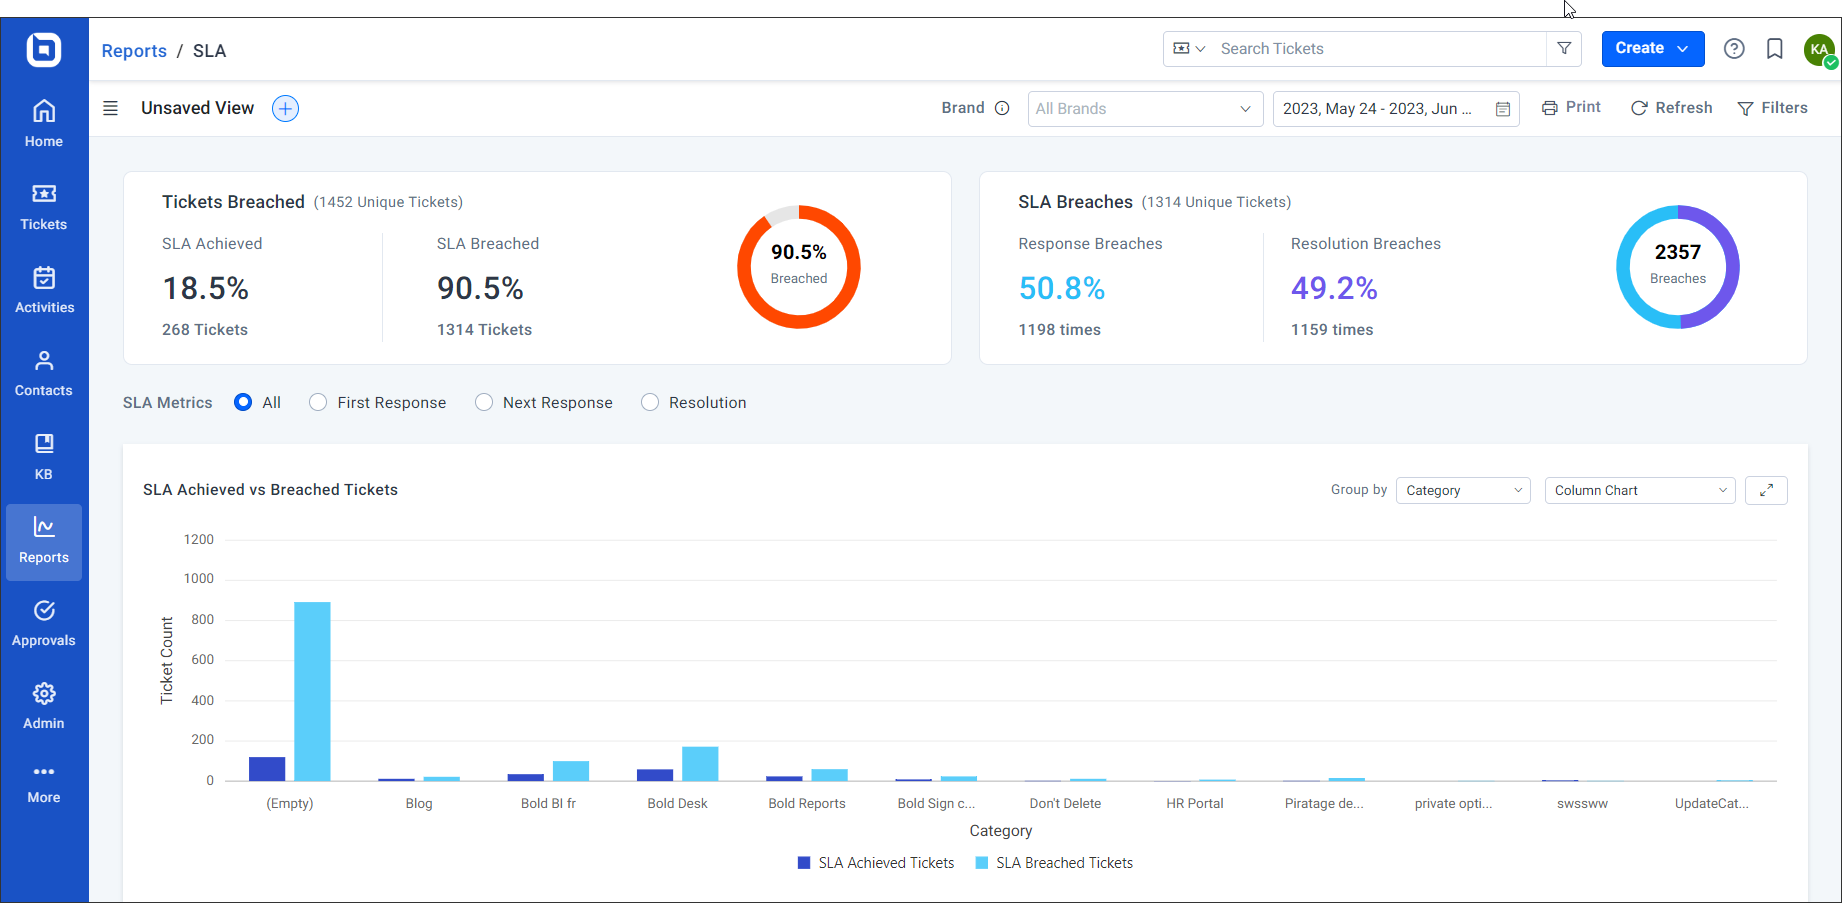Add a new view with plus icon
Image resolution: width=1842 pixels, height=903 pixels.
click(x=286, y=108)
